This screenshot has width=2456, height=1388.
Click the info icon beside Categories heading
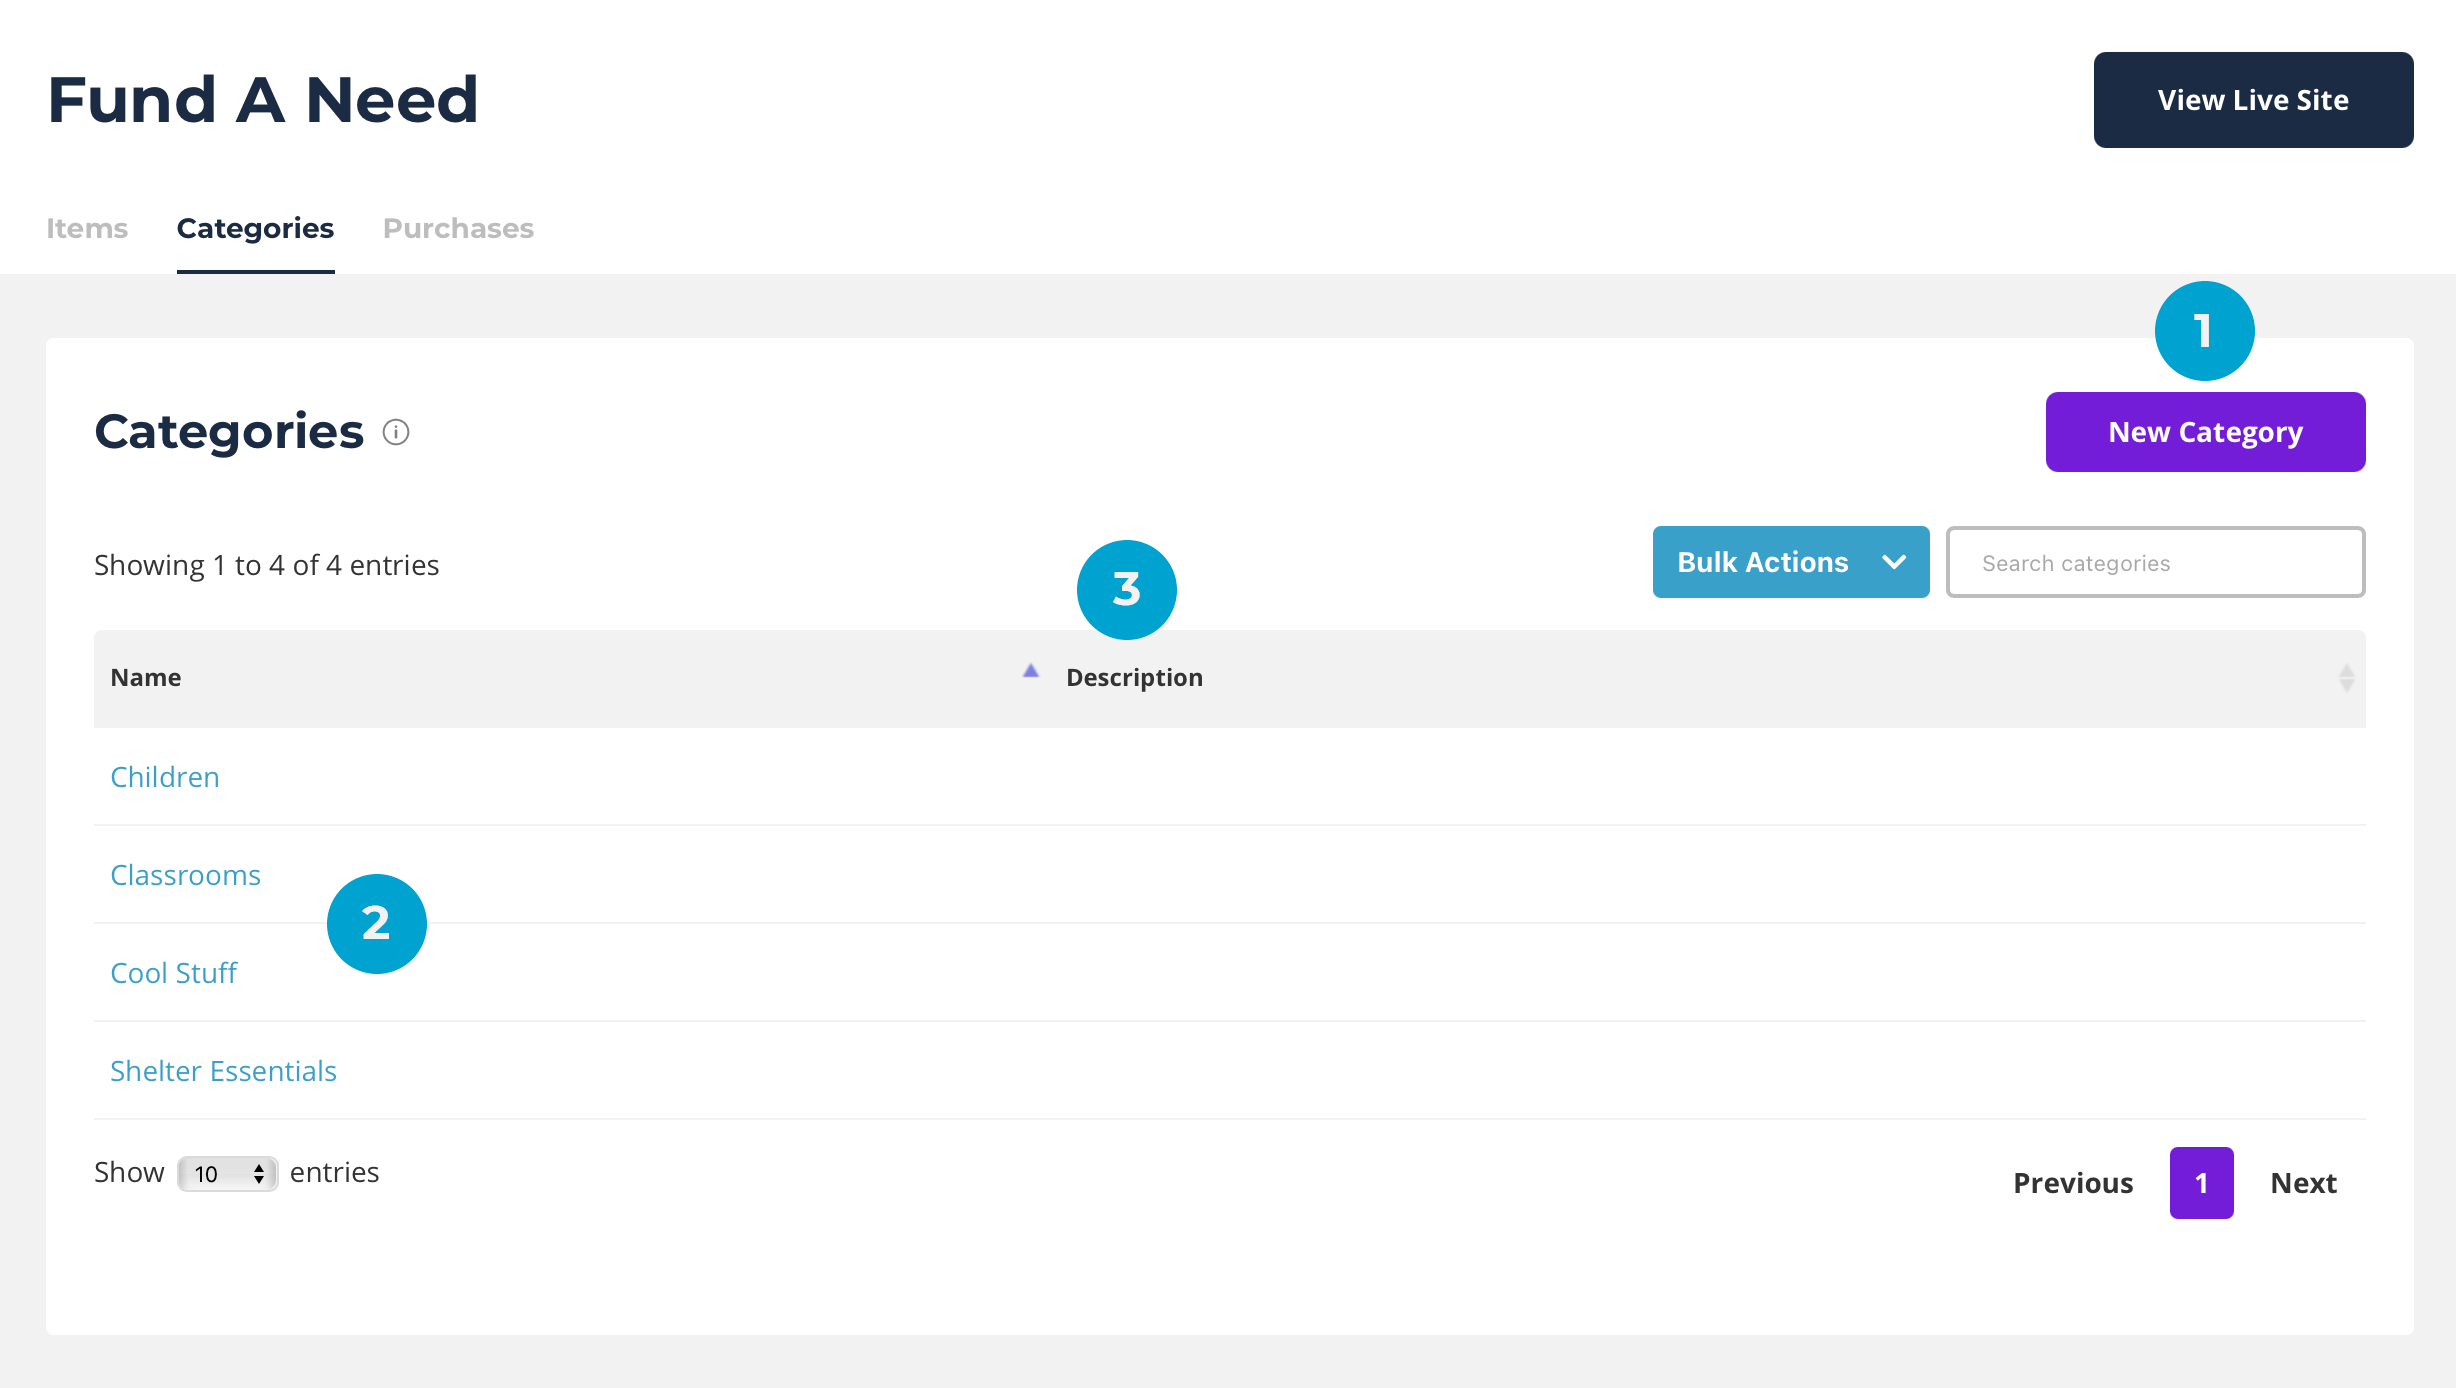[x=396, y=432]
